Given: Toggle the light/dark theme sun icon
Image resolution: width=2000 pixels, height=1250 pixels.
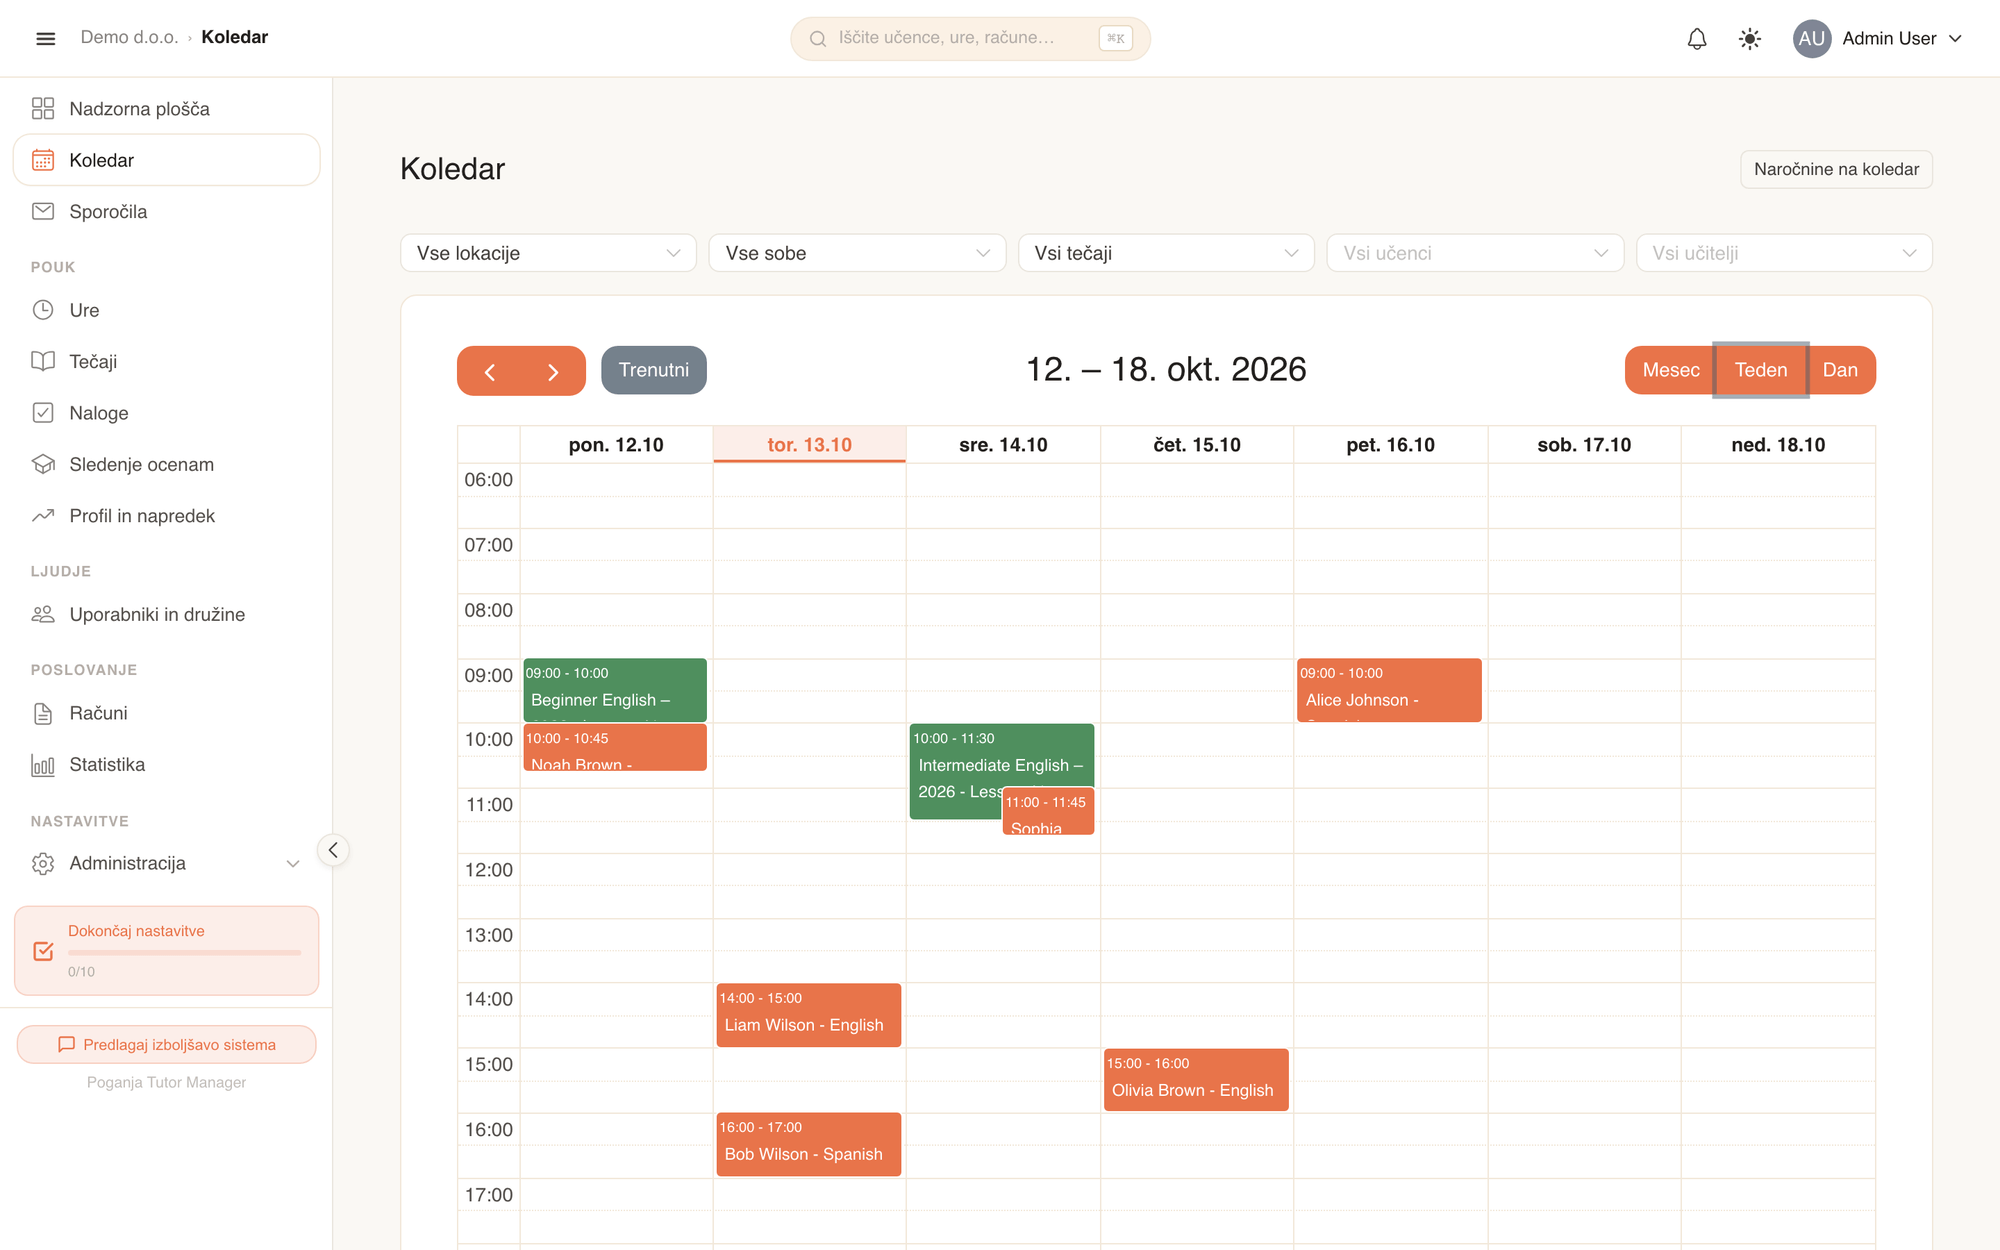Looking at the screenshot, I should coord(1749,38).
